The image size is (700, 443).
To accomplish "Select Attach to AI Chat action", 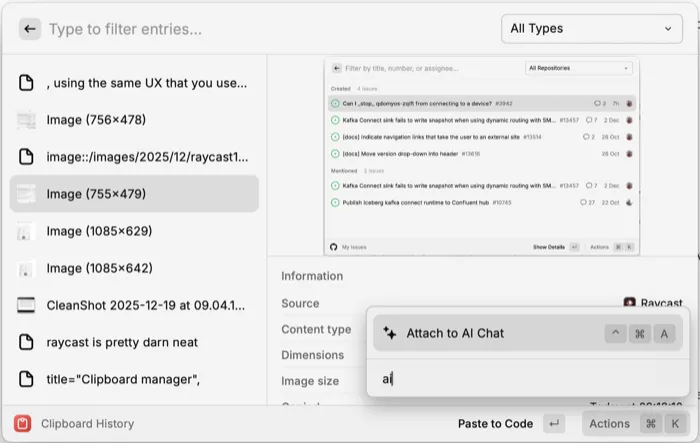I will (x=455, y=333).
